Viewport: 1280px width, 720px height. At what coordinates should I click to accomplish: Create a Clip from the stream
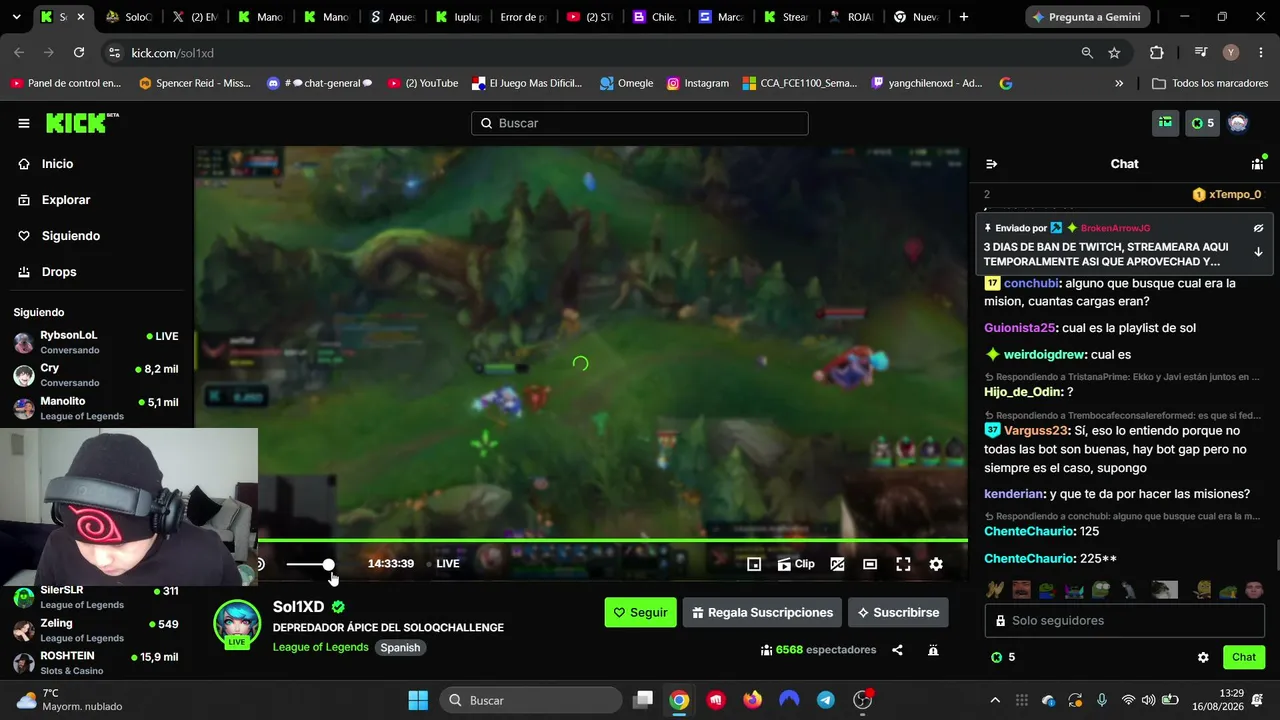(796, 564)
